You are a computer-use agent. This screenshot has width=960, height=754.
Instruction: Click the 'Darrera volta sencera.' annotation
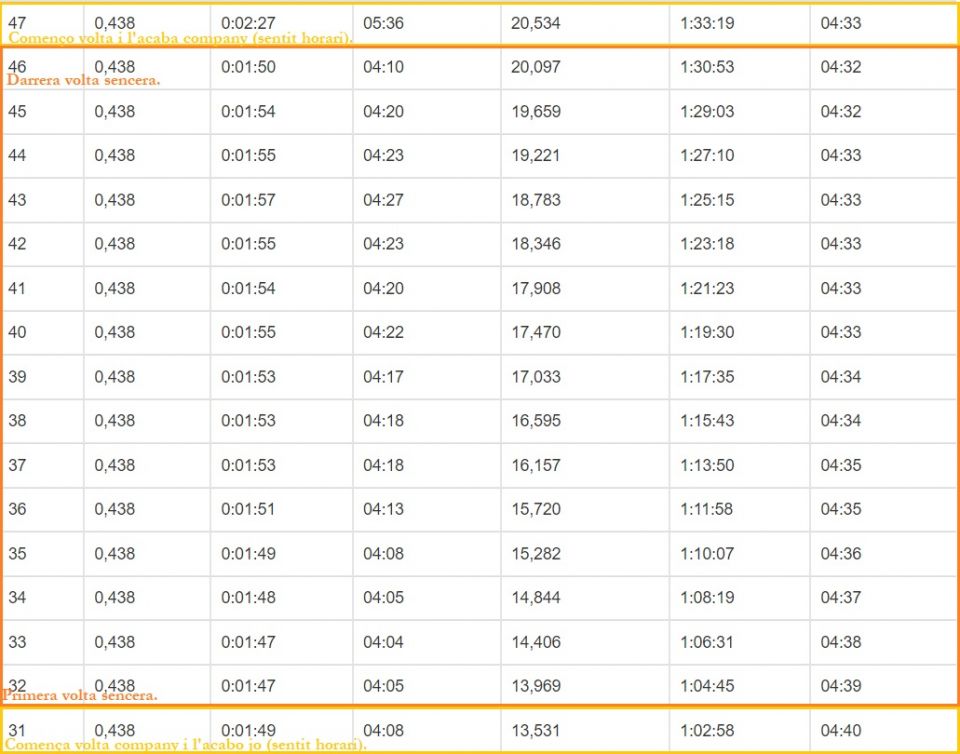click(x=83, y=80)
